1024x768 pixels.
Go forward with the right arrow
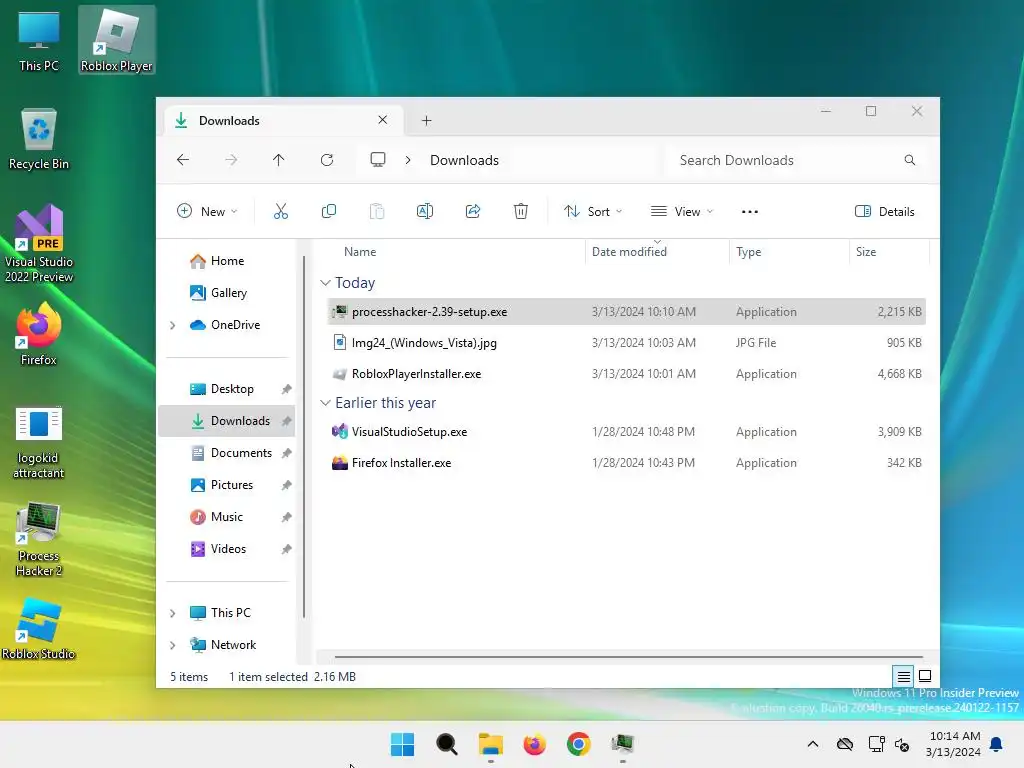click(x=231, y=160)
